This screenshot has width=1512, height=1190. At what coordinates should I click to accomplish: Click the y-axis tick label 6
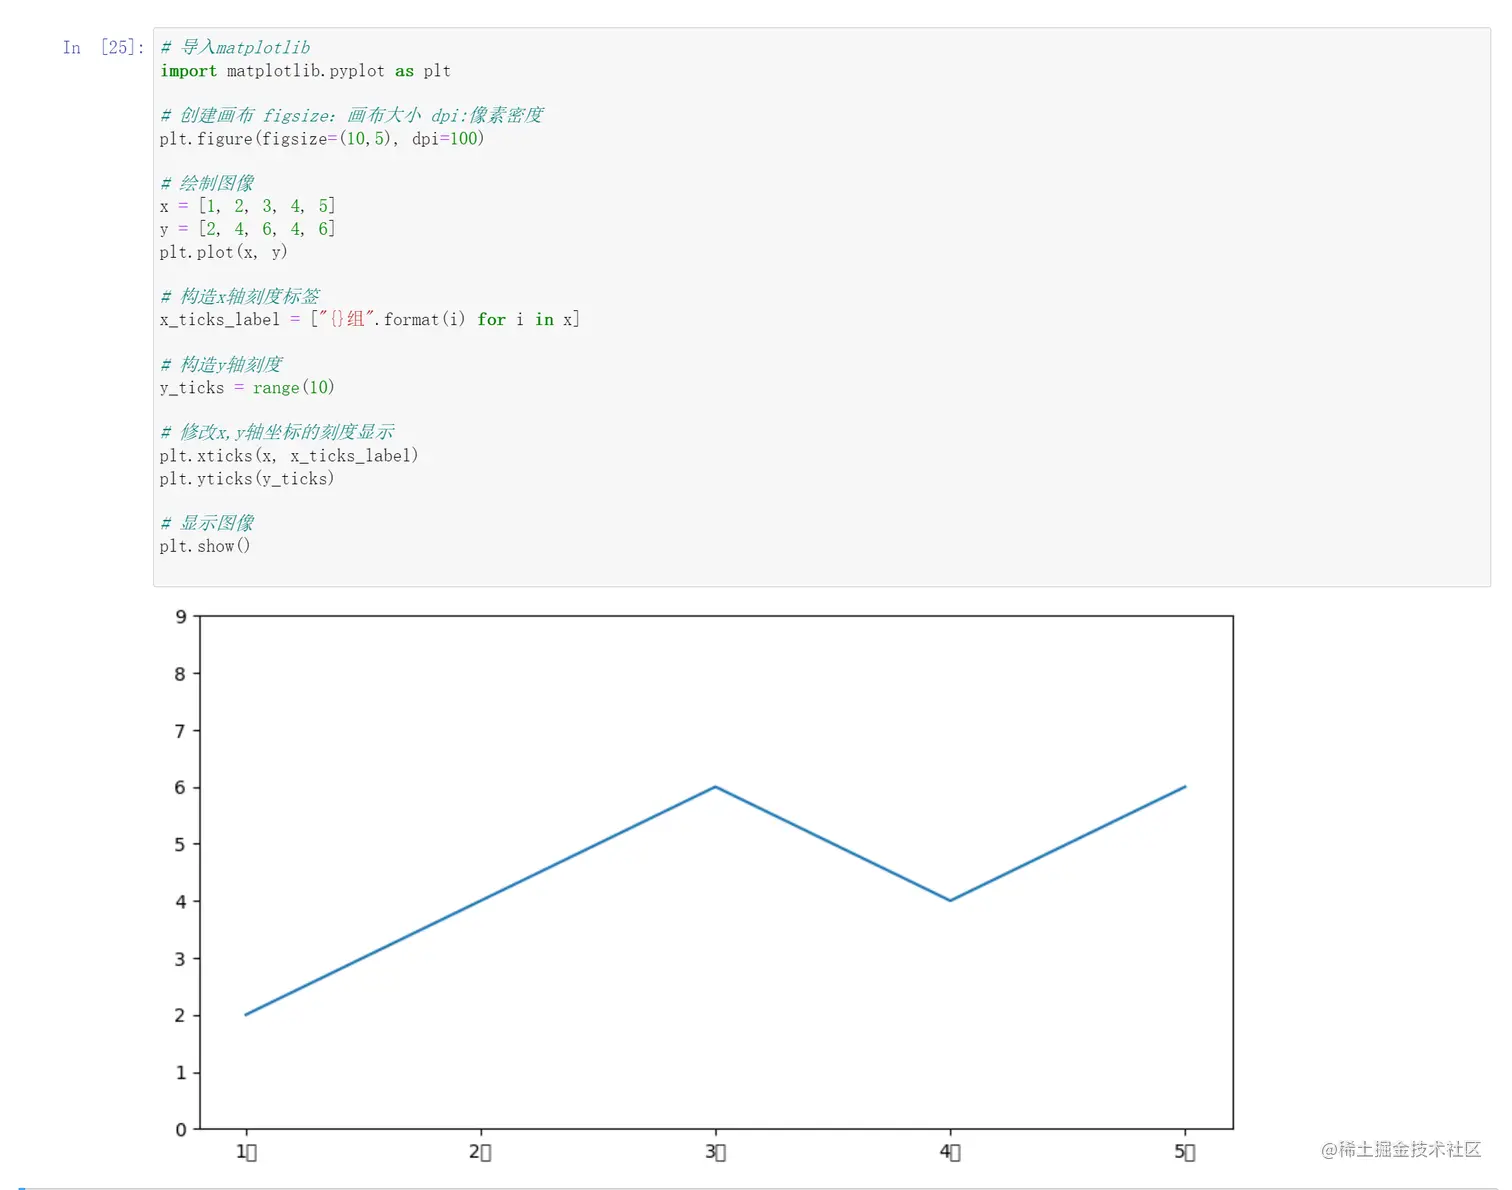tap(181, 788)
